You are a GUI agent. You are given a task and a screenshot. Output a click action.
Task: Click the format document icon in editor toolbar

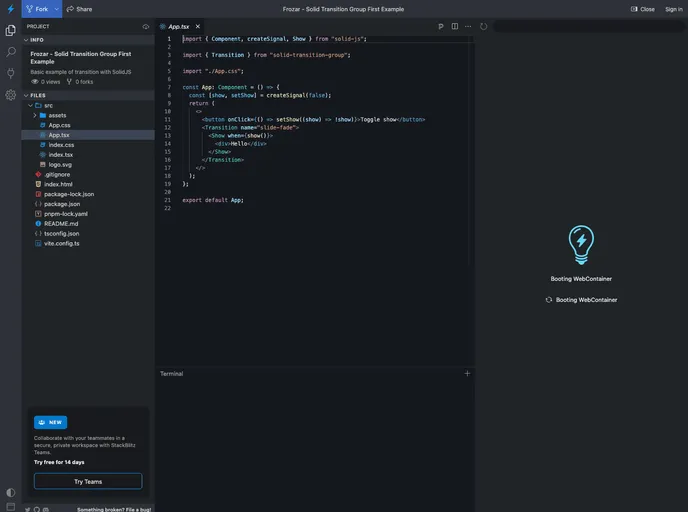[x=441, y=26]
